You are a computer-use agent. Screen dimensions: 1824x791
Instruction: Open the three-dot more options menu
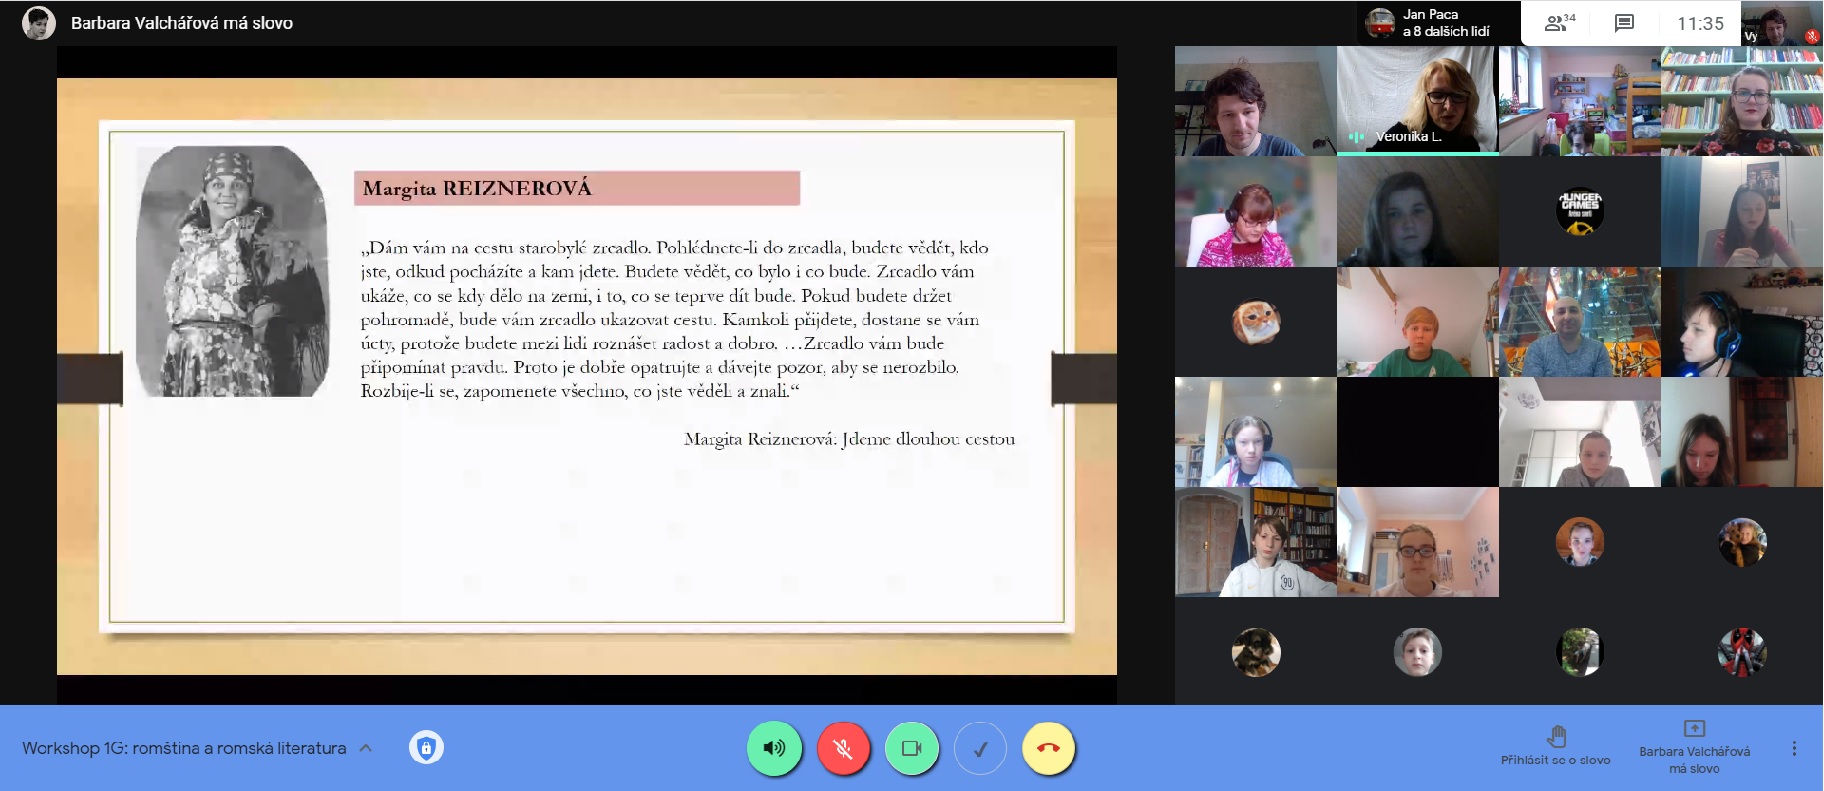pyautogui.click(x=1794, y=748)
